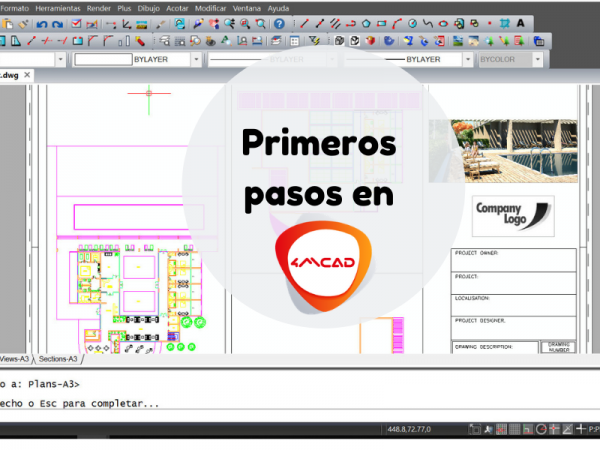This screenshot has height=450, width=600.
Task: Click the white color swatch box
Action: 103,59
